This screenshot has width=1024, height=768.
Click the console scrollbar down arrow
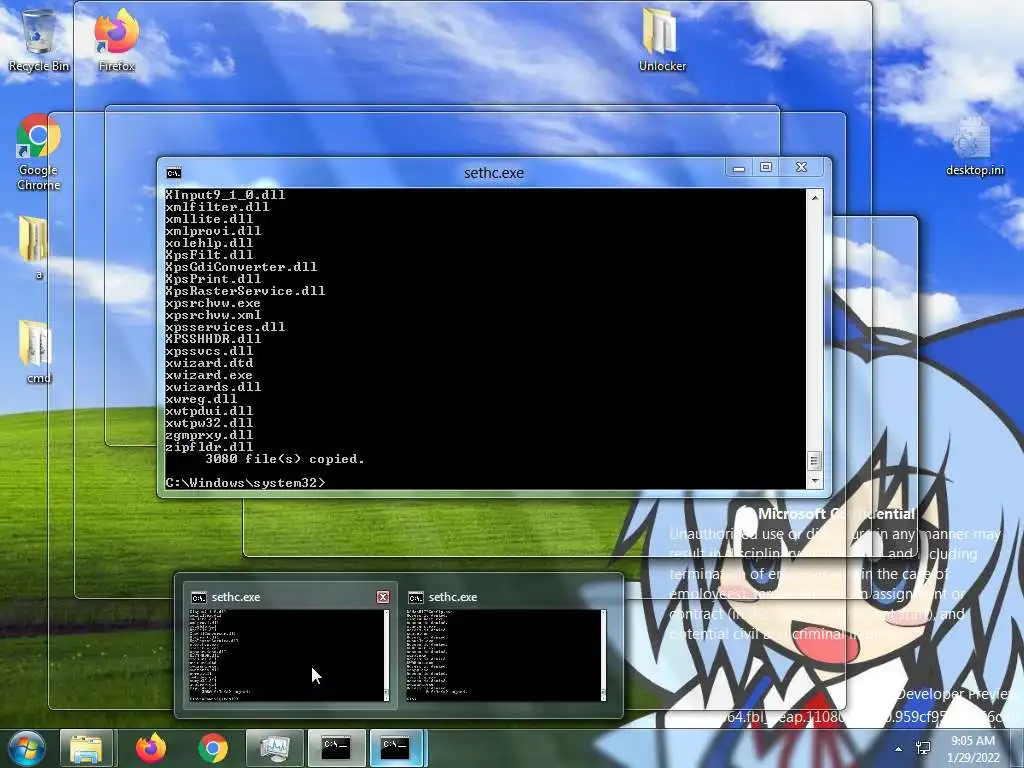coord(814,481)
